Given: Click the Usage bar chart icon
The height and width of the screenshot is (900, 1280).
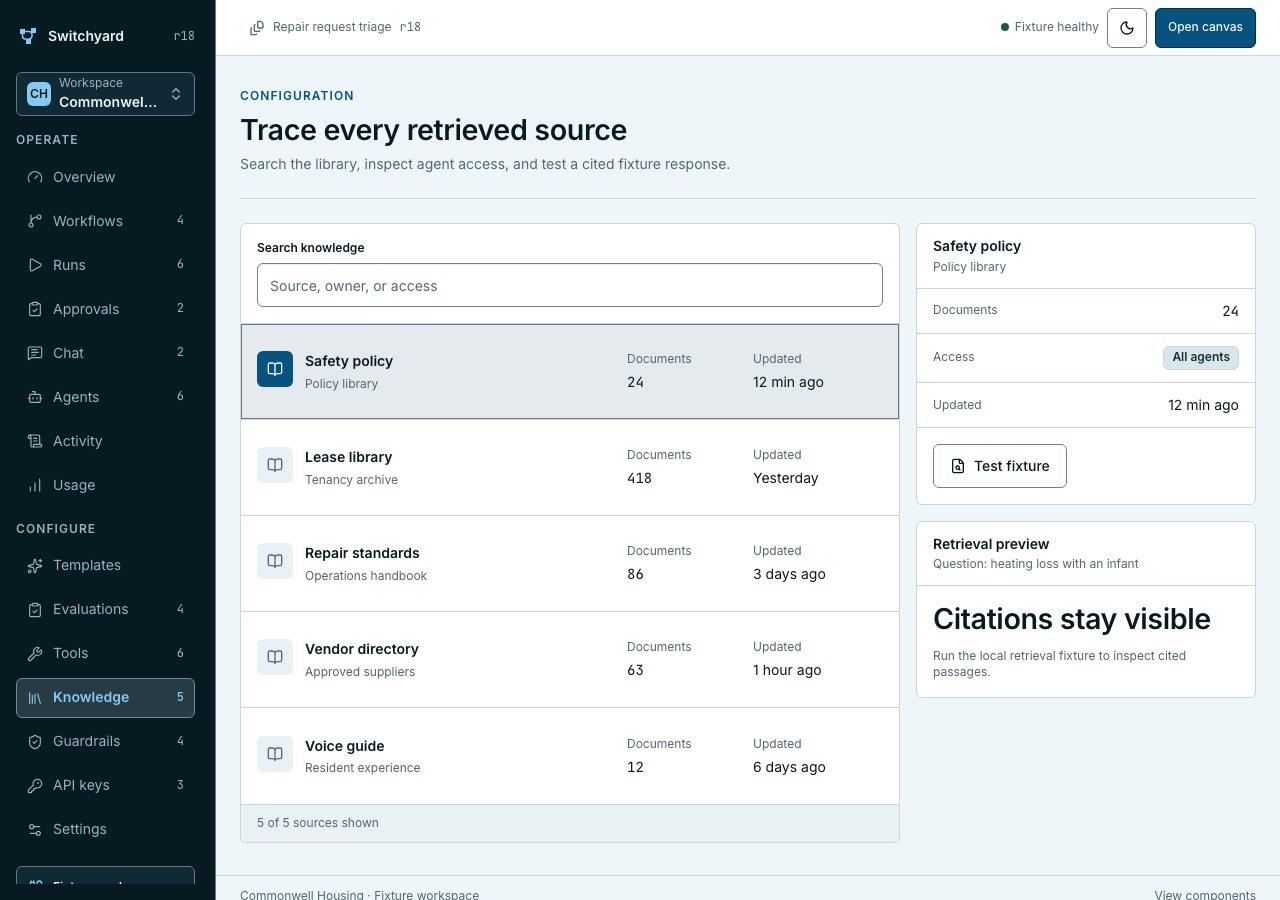Looking at the screenshot, I should tap(35, 485).
